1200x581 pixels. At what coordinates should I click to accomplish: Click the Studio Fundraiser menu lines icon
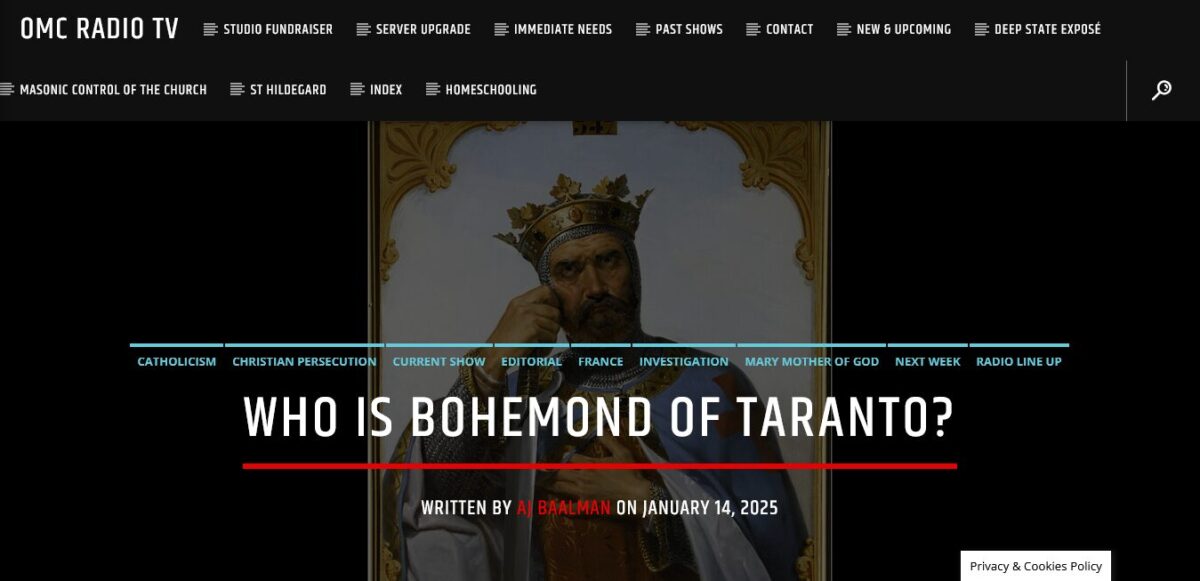(x=210, y=30)
